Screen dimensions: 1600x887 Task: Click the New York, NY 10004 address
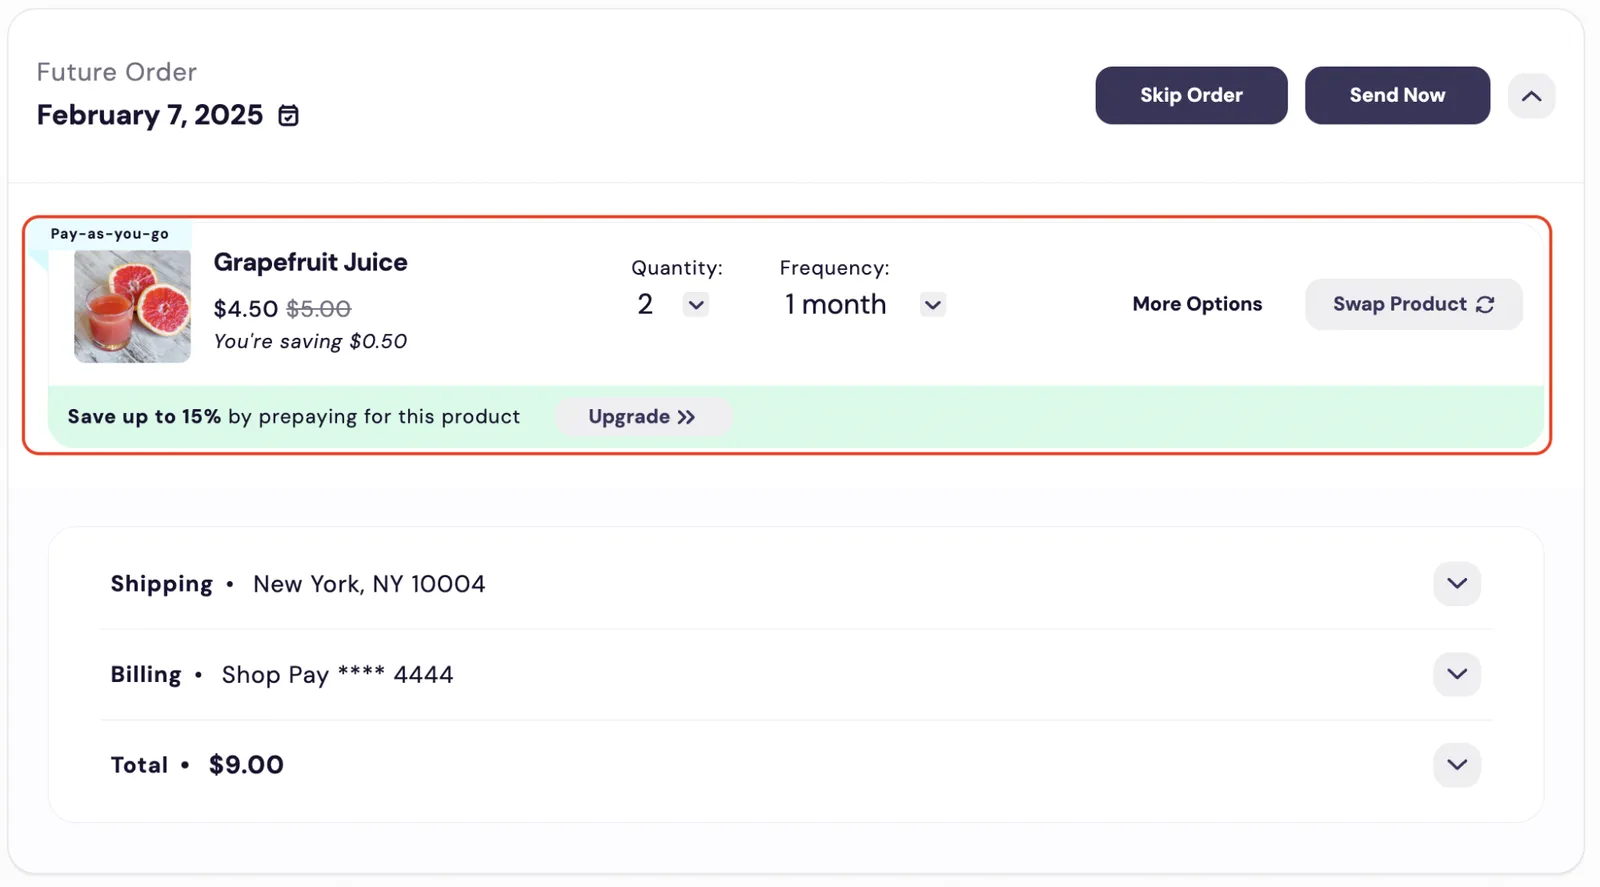point(369,584)
